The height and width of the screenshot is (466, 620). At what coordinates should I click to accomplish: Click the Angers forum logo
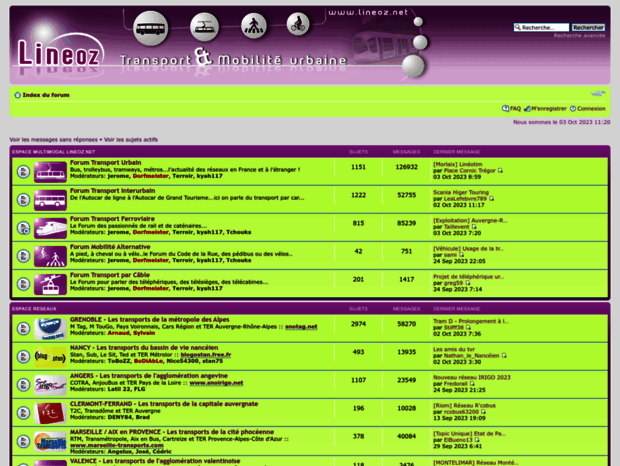tap(50, 385)
